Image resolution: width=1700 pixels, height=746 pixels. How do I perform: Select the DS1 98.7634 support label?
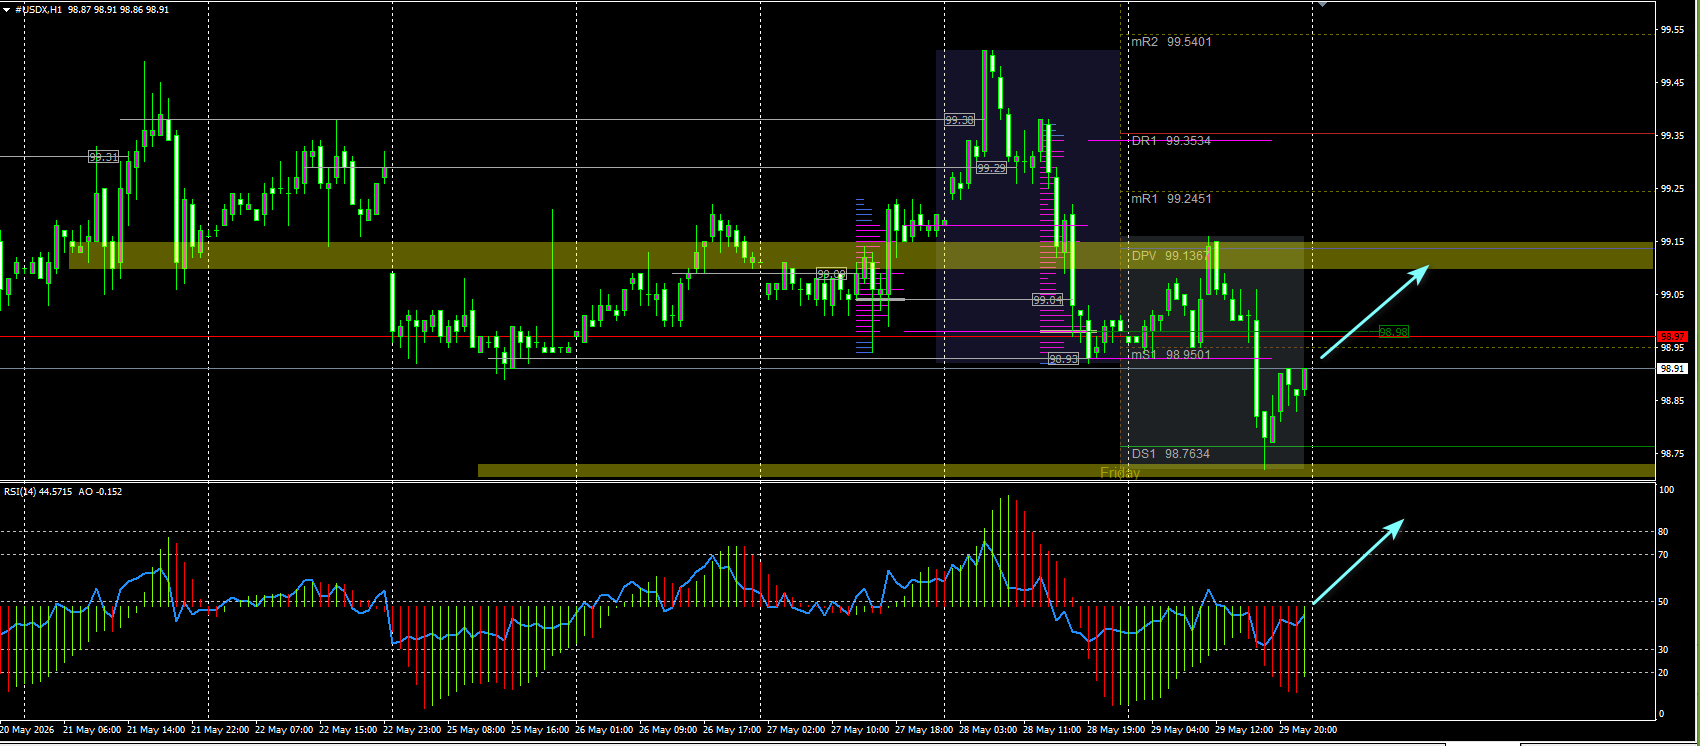point(1171,454)
